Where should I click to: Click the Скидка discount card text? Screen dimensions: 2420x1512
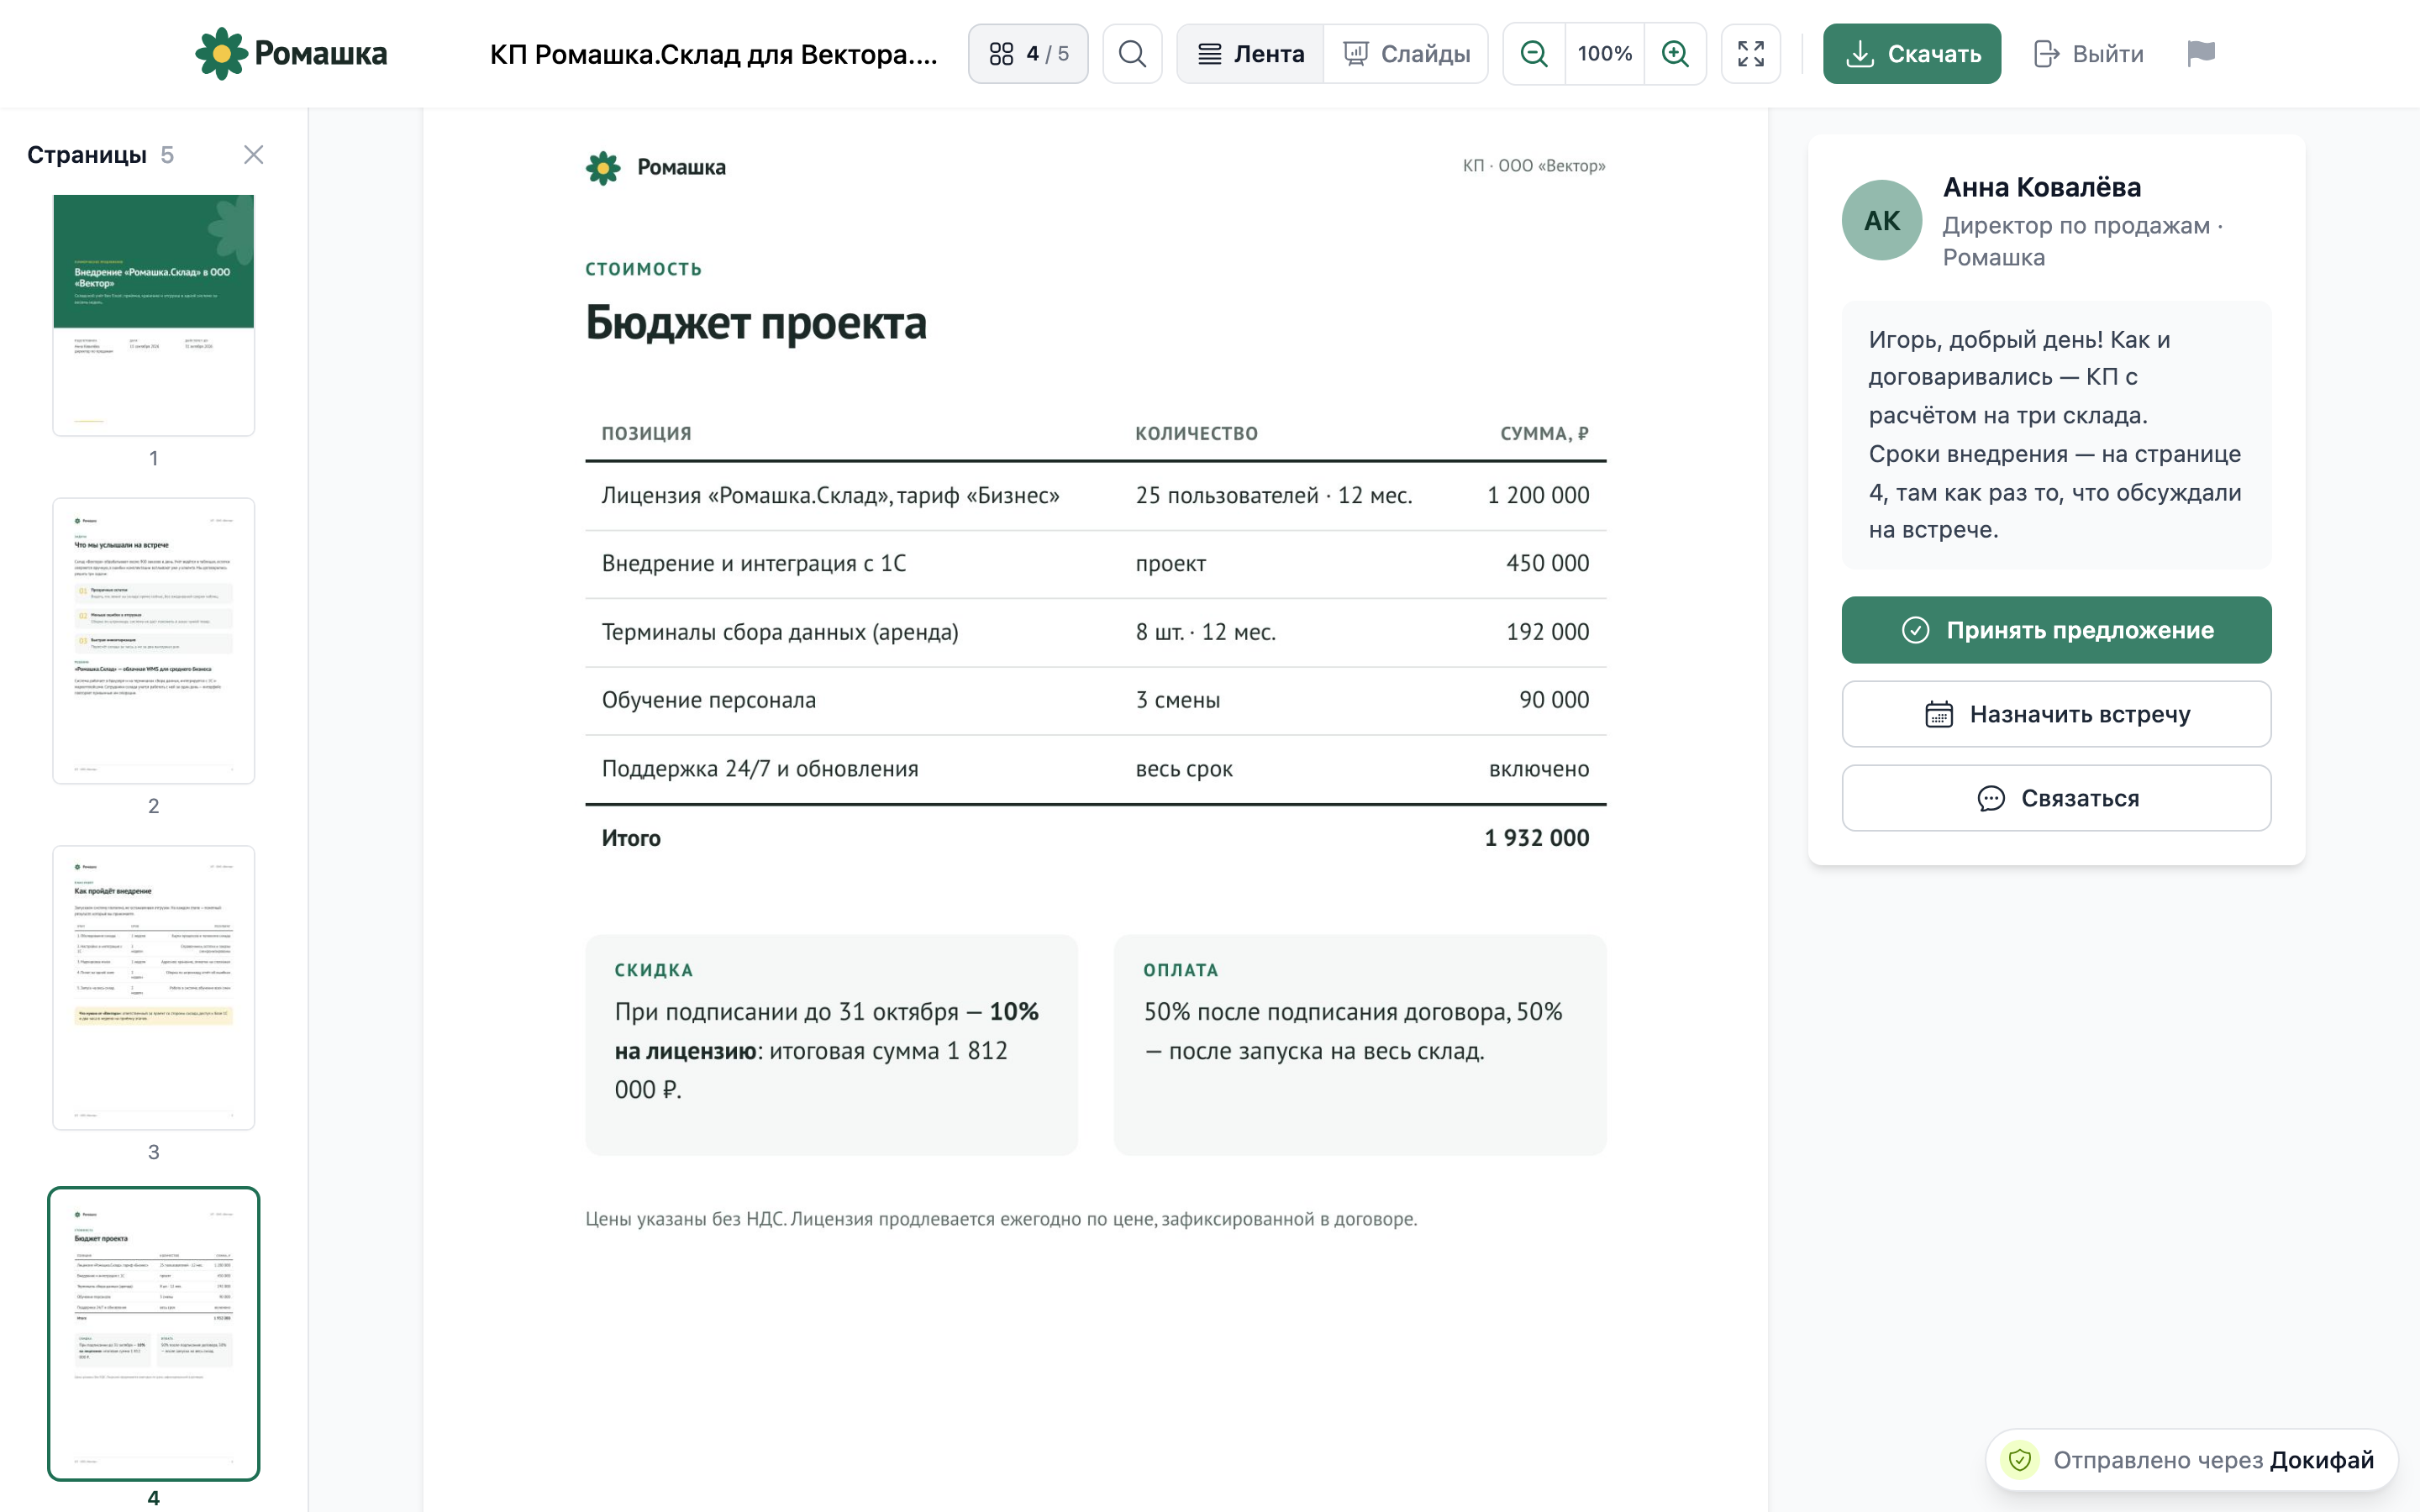(x=827, y=1051)
